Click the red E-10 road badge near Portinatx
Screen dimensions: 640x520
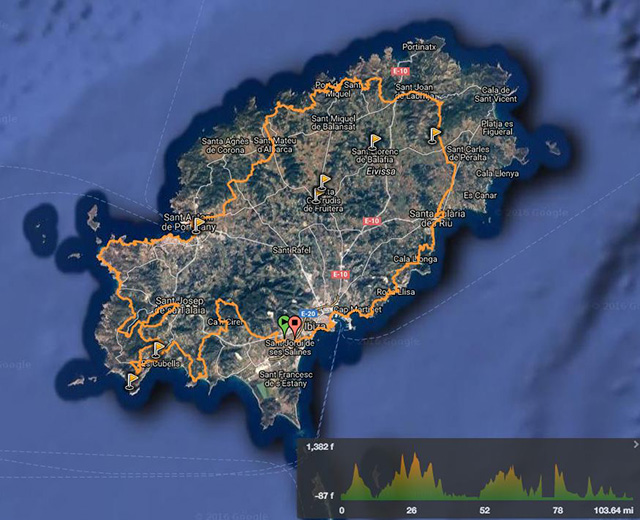[x=400, y=71]
